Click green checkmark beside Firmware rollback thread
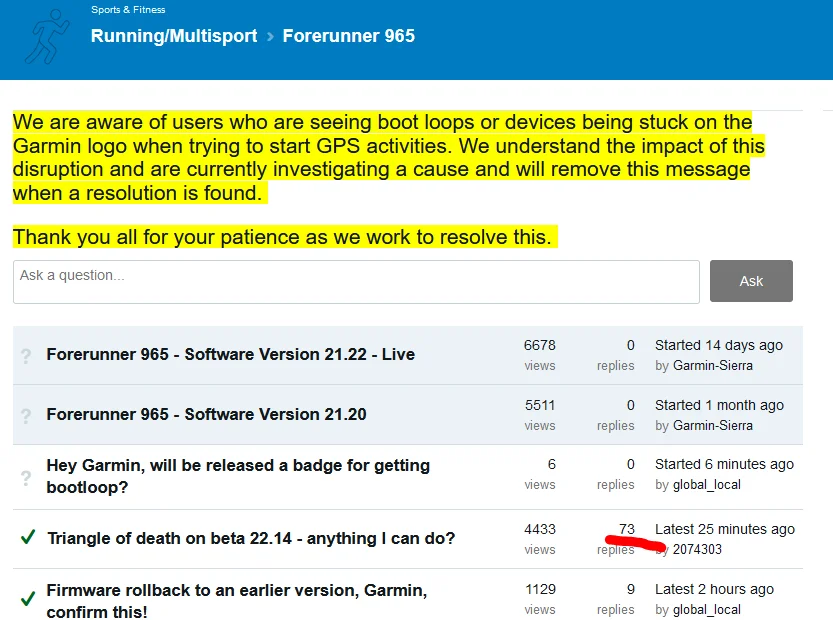Image resolution: width=833 pixels, height=620 pixels. coord(27,600)
